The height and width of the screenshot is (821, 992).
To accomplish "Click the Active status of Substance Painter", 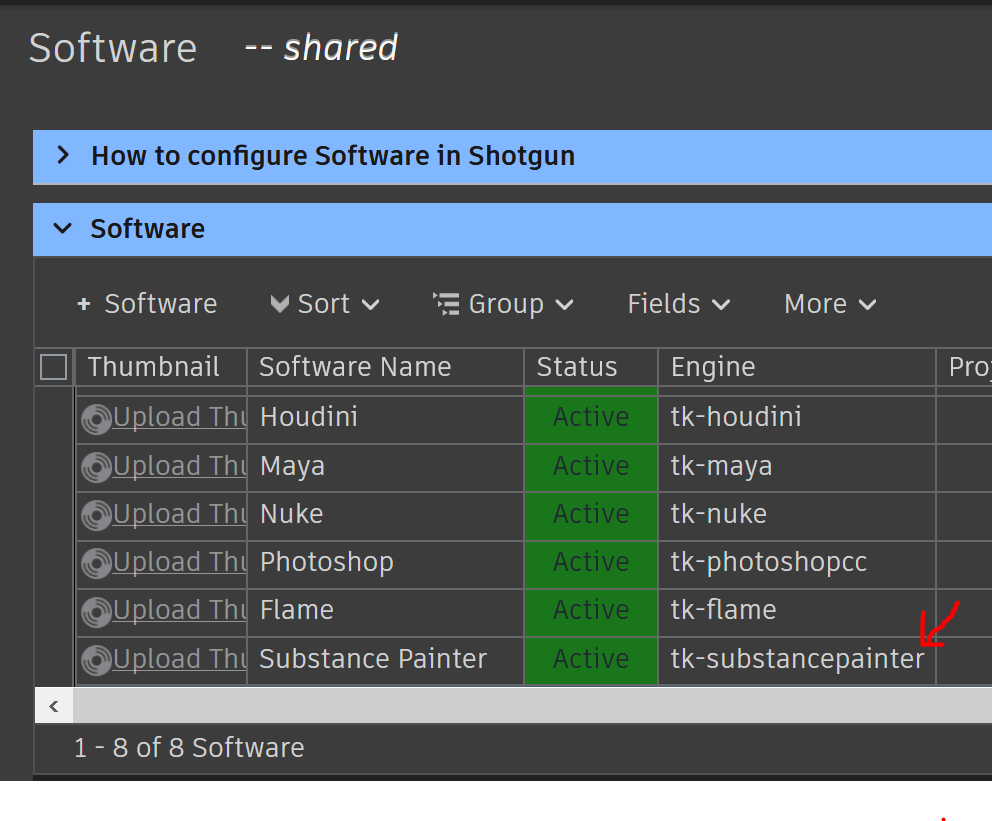I will pyautogui.click(x=592, y=661).
